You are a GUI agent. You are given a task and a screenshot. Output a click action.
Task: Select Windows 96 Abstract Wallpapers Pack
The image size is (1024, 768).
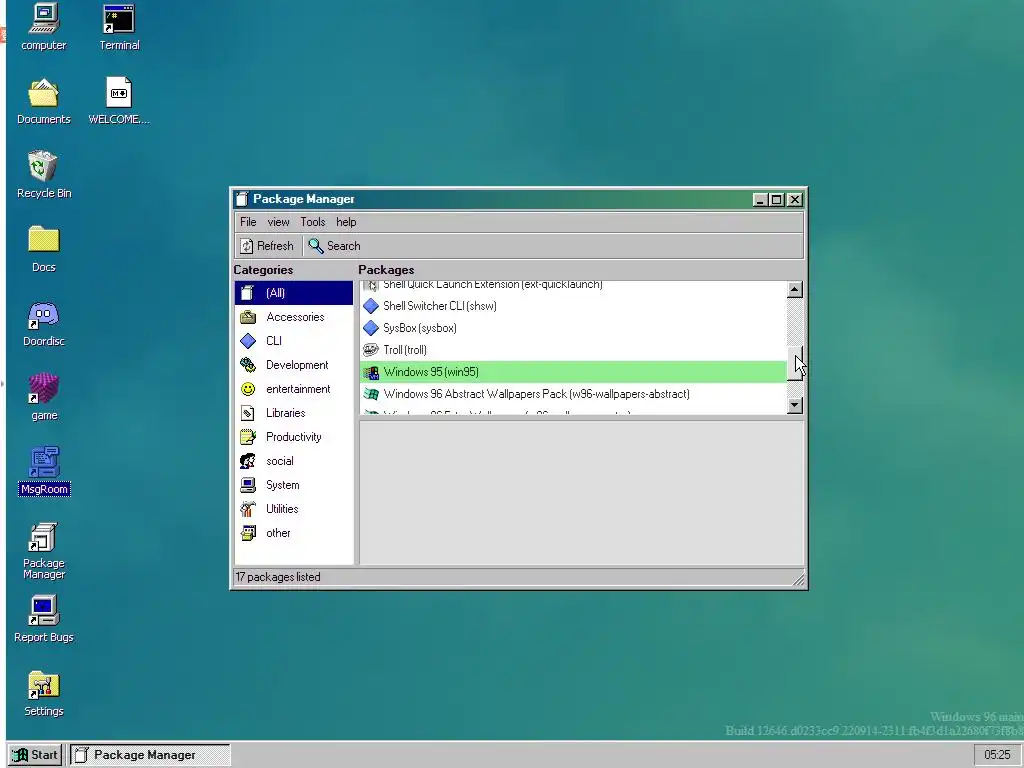tap(573, 394)
